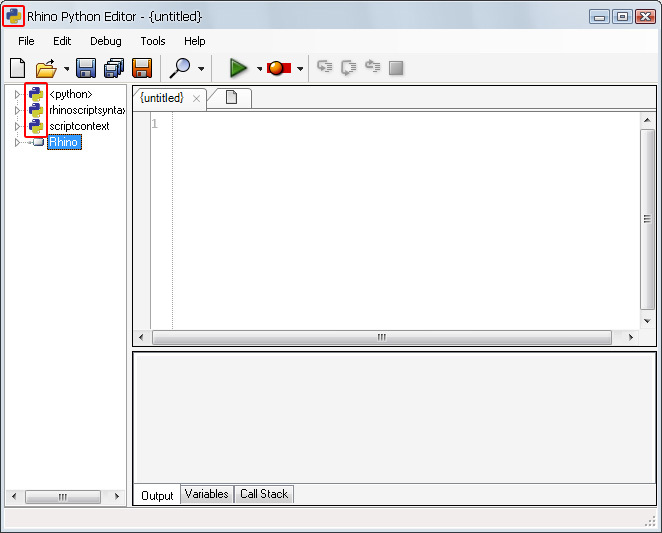Viewport: 662px width, 533px height.
Task: Click the Step Over debug icon
Action: tap(349, 68)
